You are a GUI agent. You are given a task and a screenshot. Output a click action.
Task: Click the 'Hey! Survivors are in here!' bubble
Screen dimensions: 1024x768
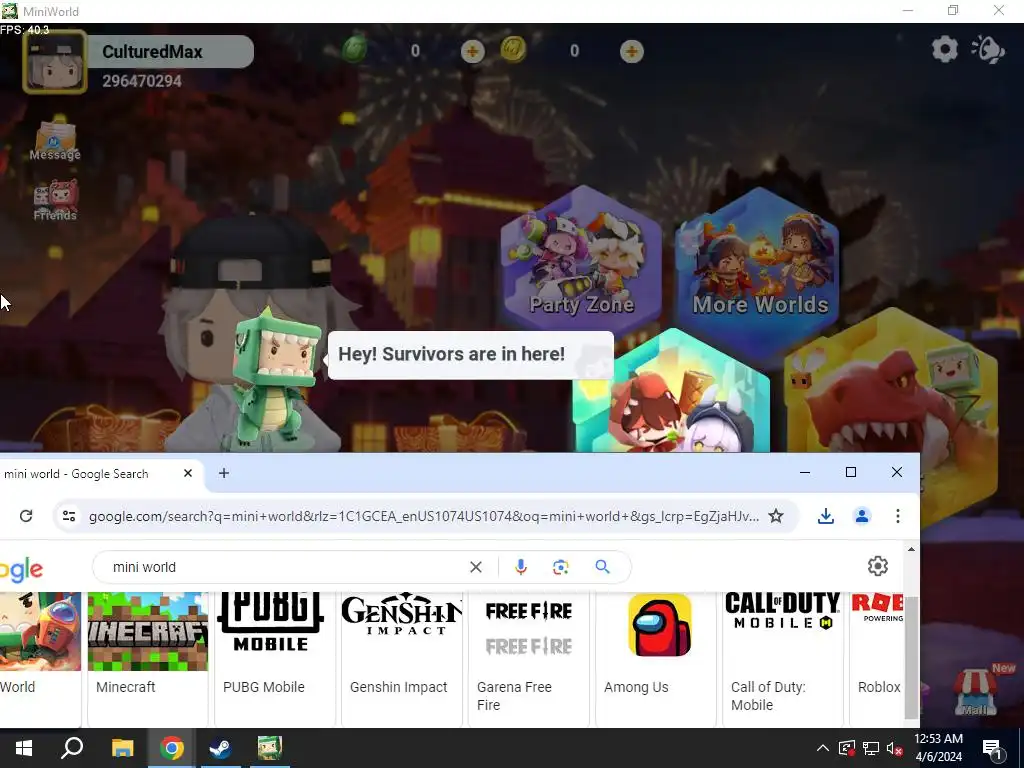(x=470, y=355)
